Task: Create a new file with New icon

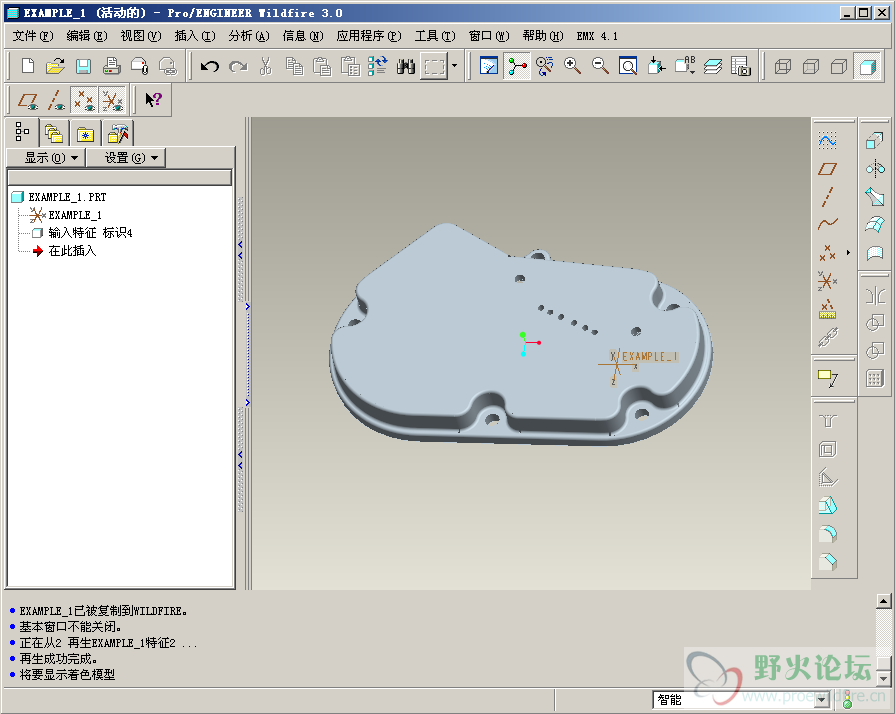Action: click(x=27, y=66)
